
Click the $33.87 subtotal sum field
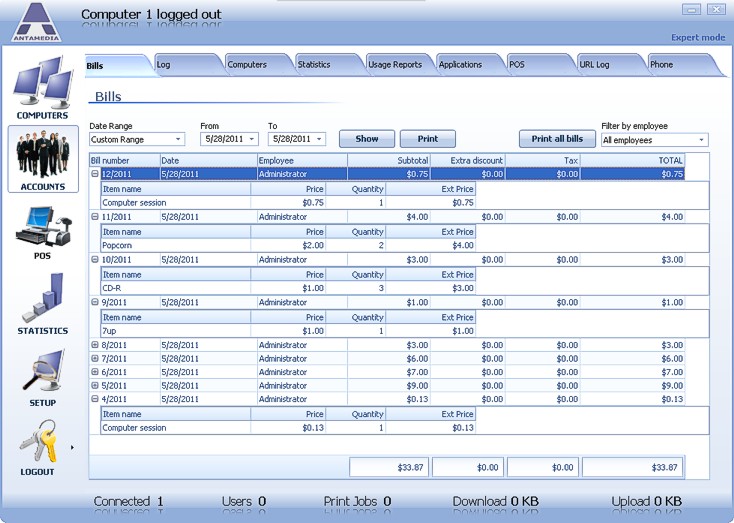[389, 467]
